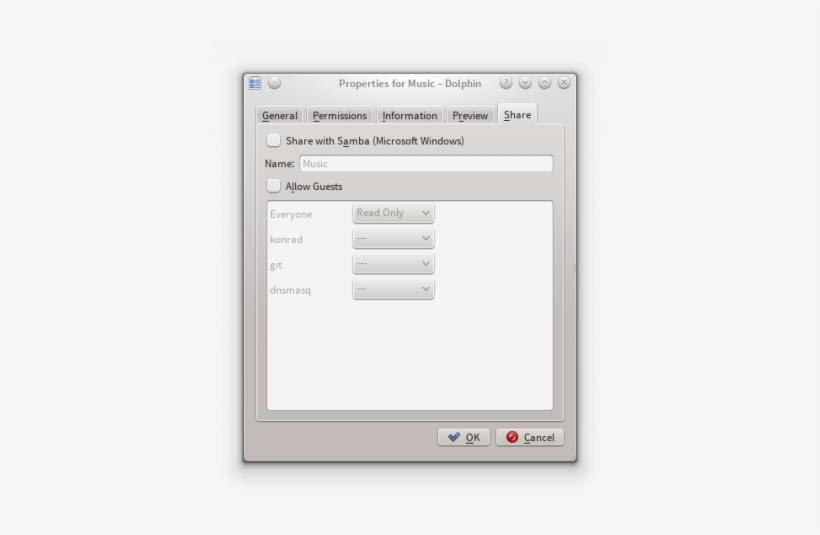Confirm with the OK button

tap(464, 437)
